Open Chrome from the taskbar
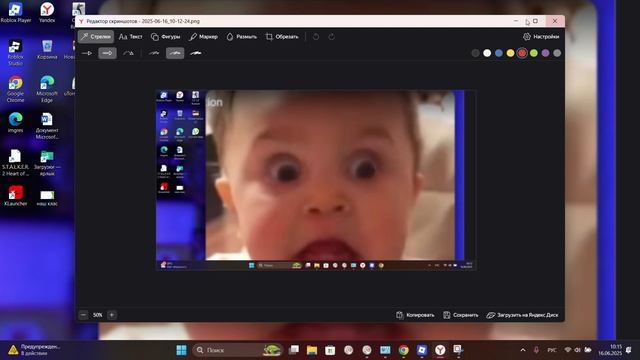Screen dimensions: 640x360 point(403,350)
